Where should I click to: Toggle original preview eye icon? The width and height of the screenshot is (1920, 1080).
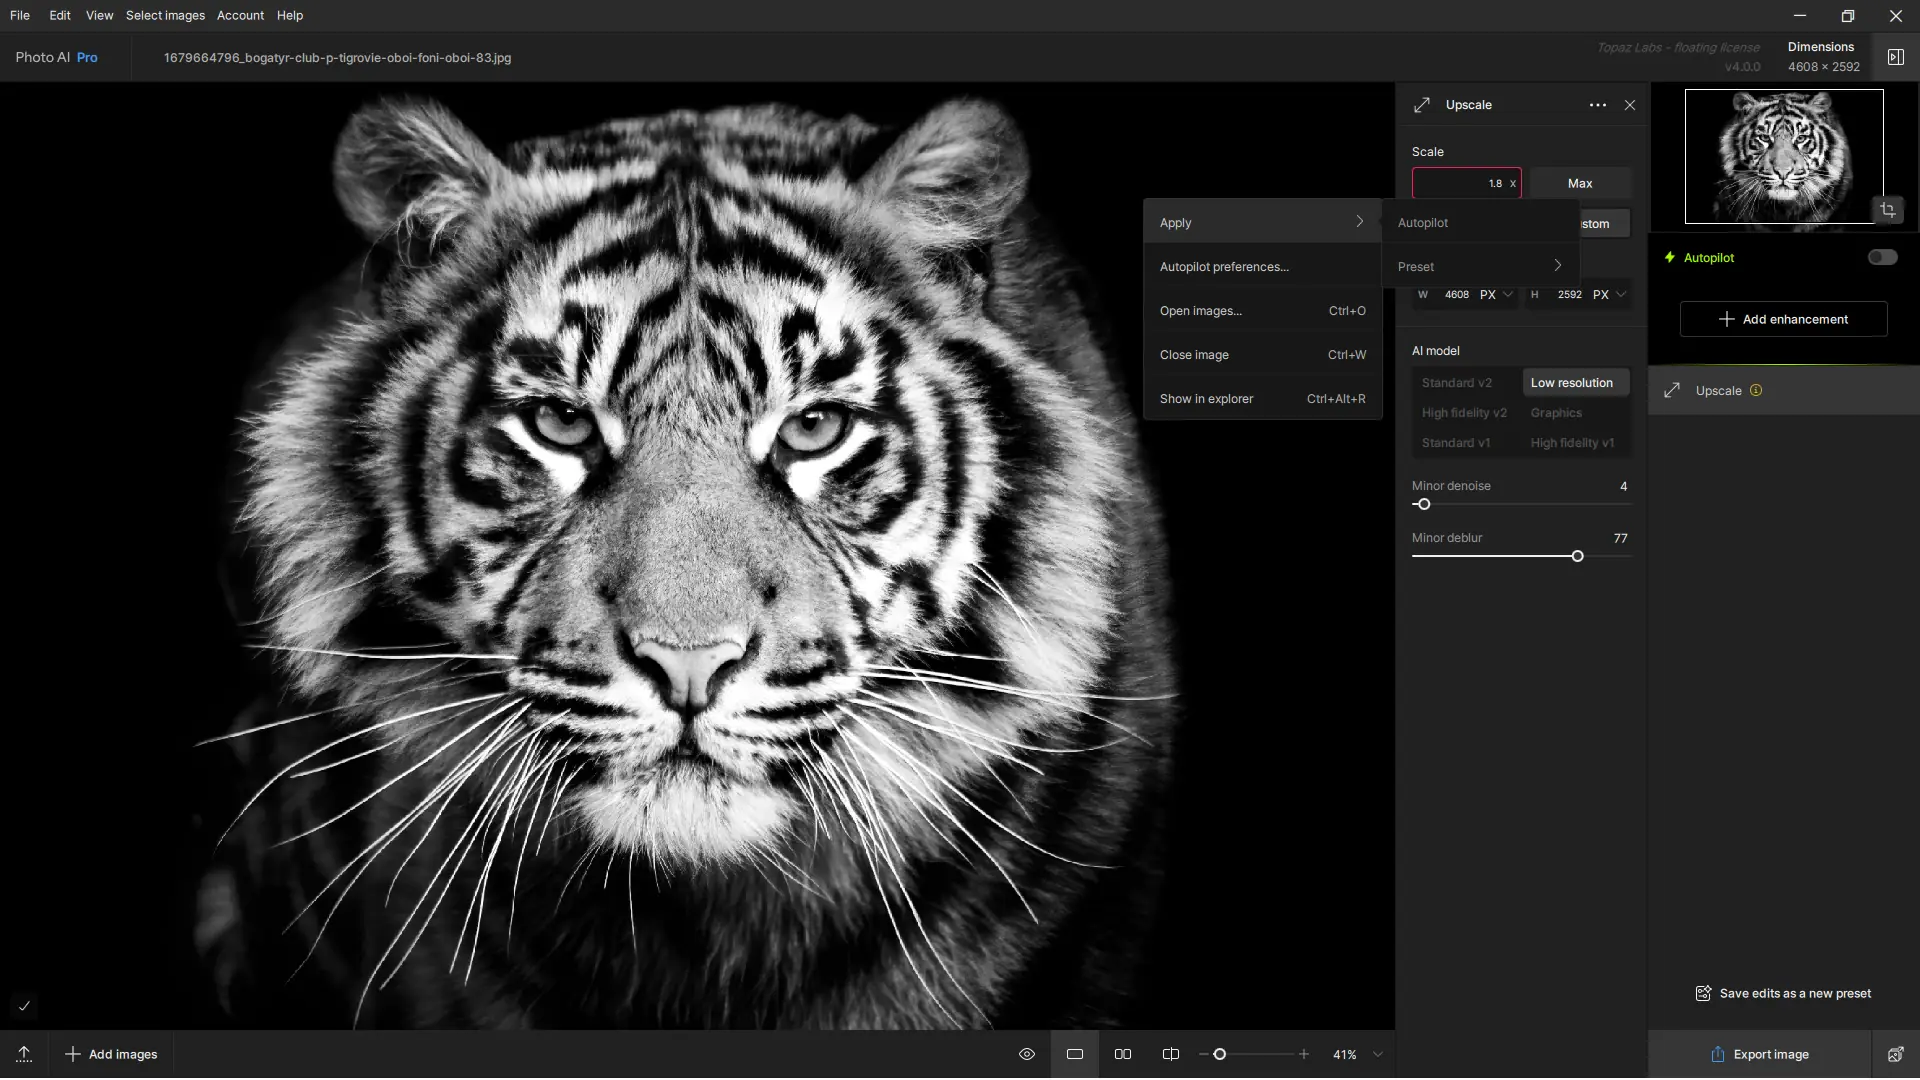click(x=1027, y=1054)
